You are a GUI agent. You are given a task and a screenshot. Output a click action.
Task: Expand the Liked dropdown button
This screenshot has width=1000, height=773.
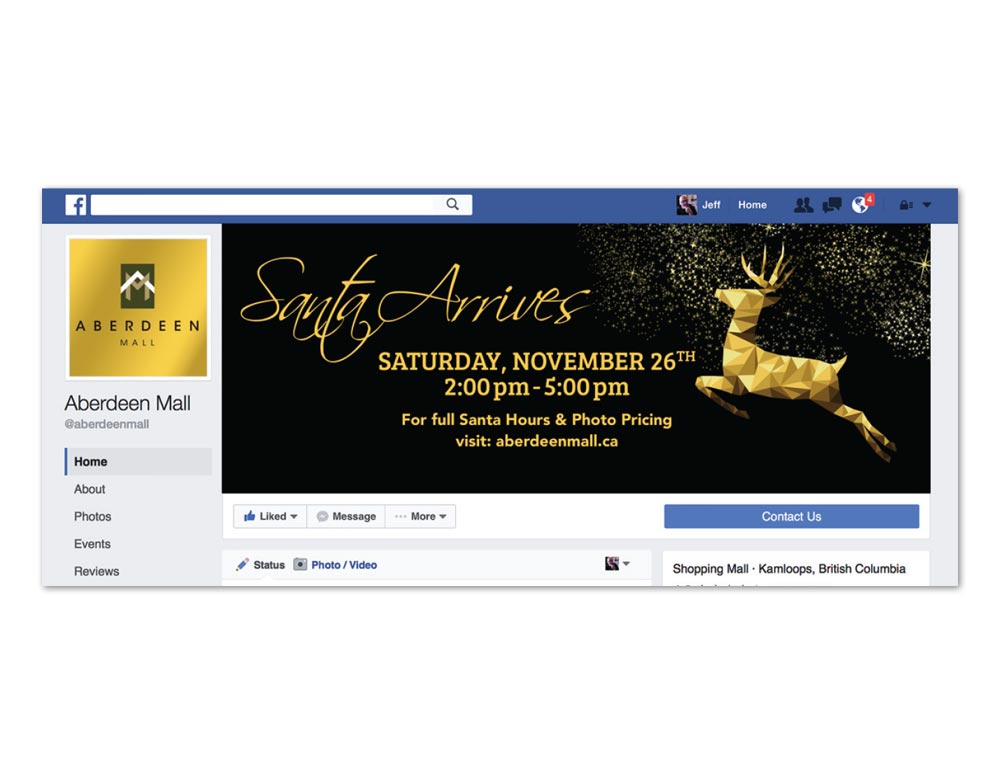pos(270,517)
